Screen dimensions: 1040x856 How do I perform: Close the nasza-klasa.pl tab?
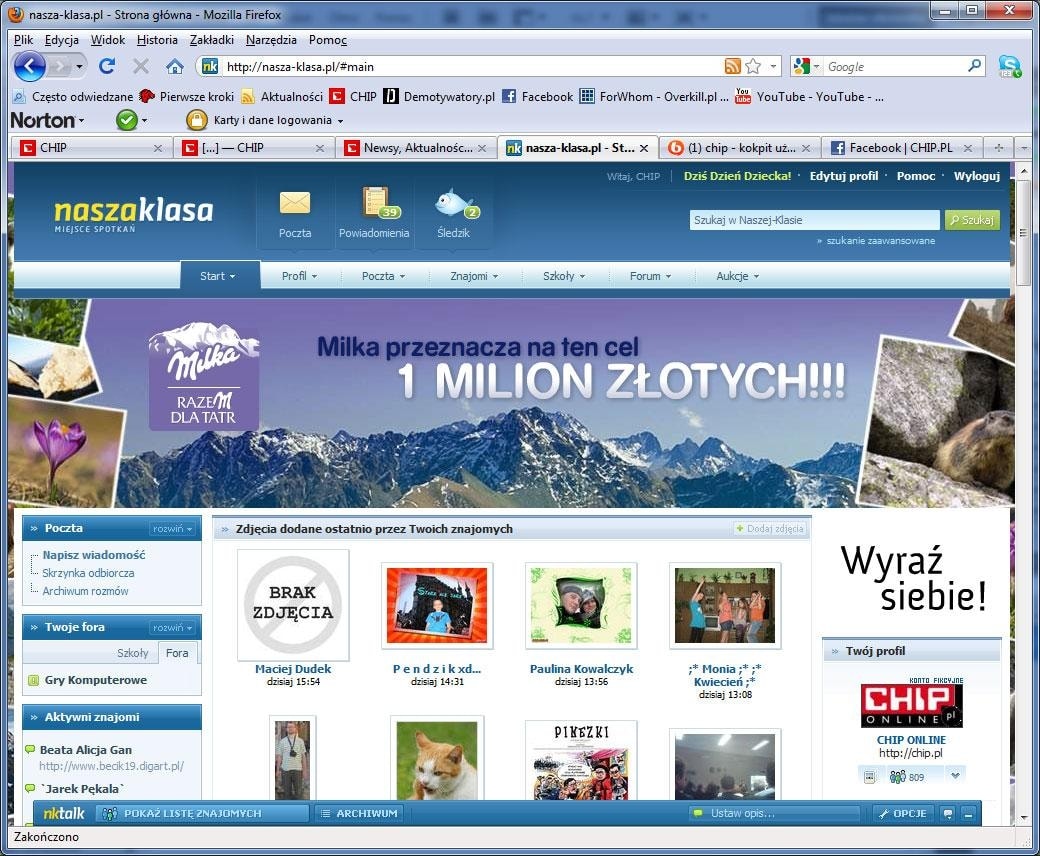click(x=643, y=148)
